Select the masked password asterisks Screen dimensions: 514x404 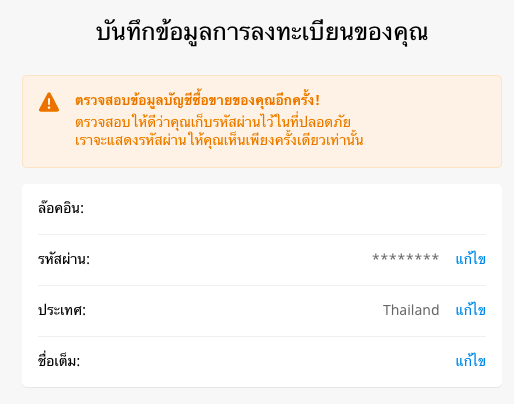tap(405, 258)
